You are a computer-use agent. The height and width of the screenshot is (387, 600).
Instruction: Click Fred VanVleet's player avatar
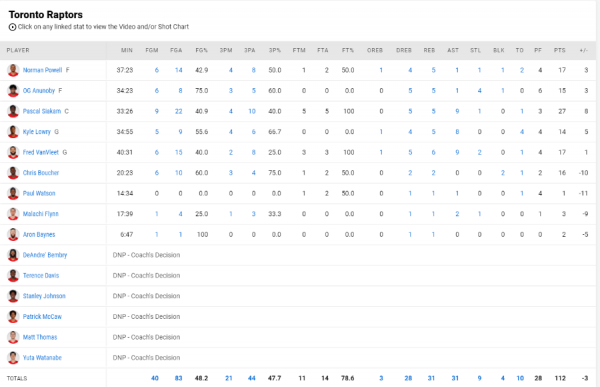coord(13,152)
